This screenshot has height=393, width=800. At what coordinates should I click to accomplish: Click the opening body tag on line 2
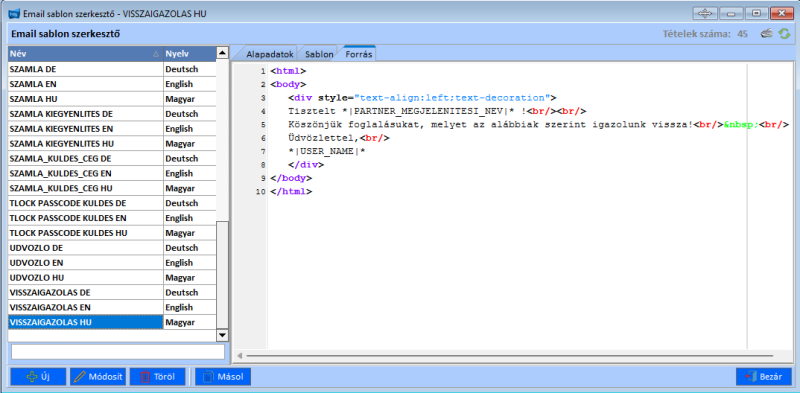[288, 84]
